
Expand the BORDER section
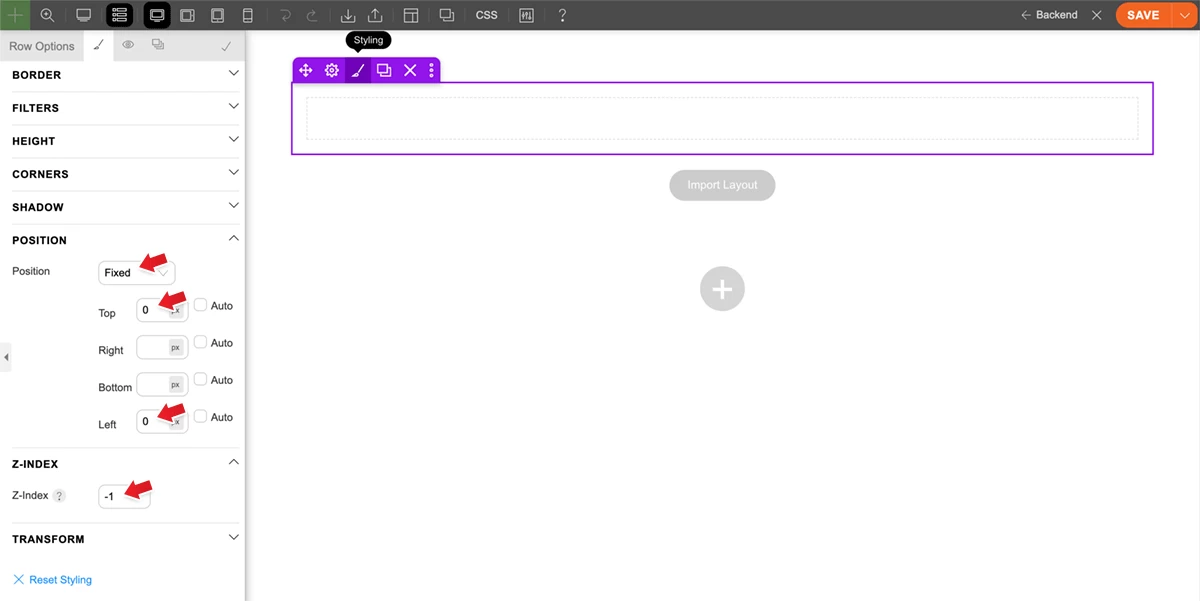(125, 75)
